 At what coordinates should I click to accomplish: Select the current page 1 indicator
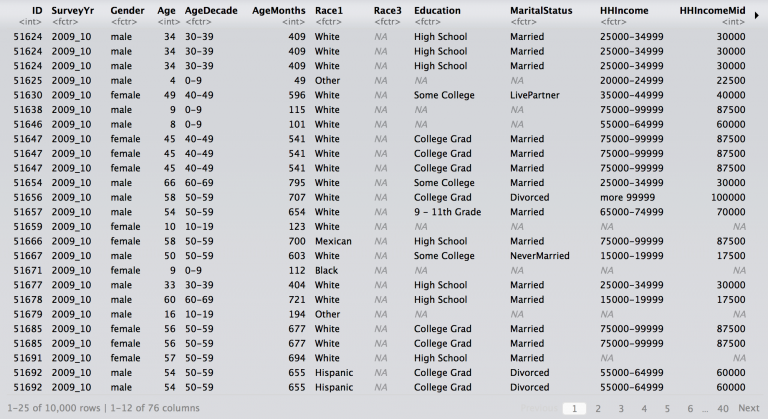574,408
